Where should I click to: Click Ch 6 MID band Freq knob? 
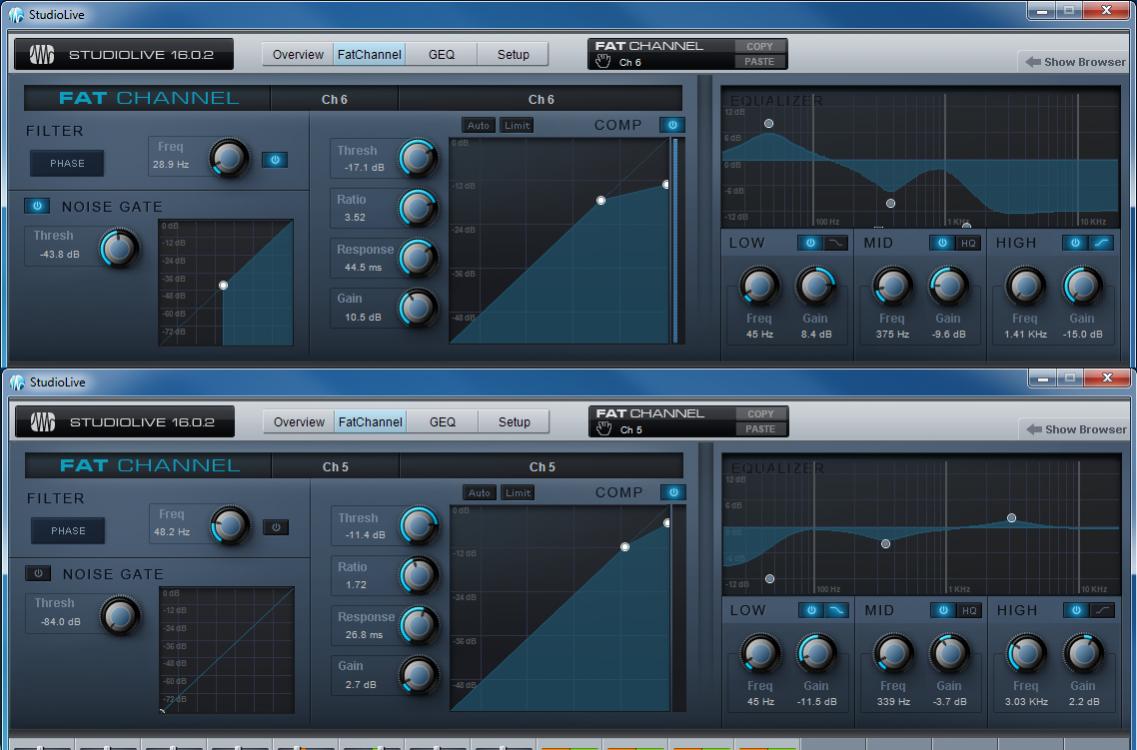click(x=892, y=287)
